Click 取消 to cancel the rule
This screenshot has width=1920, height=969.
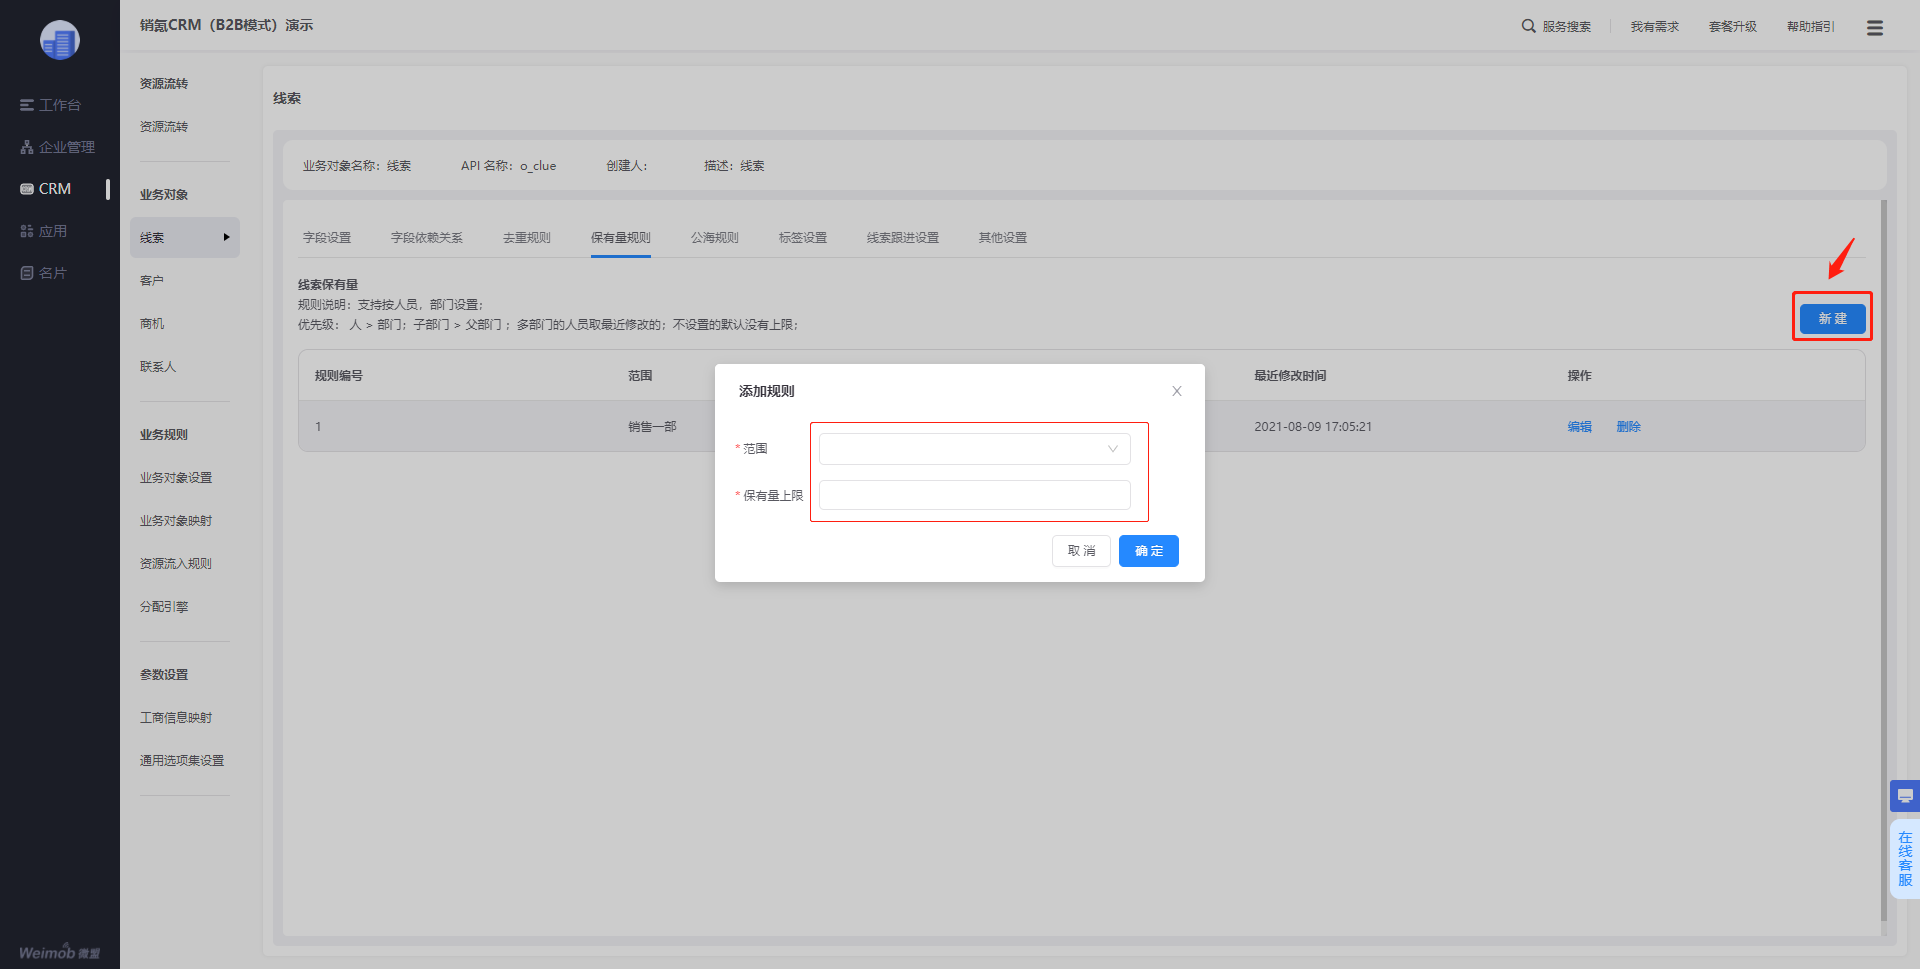point(1081,551)
